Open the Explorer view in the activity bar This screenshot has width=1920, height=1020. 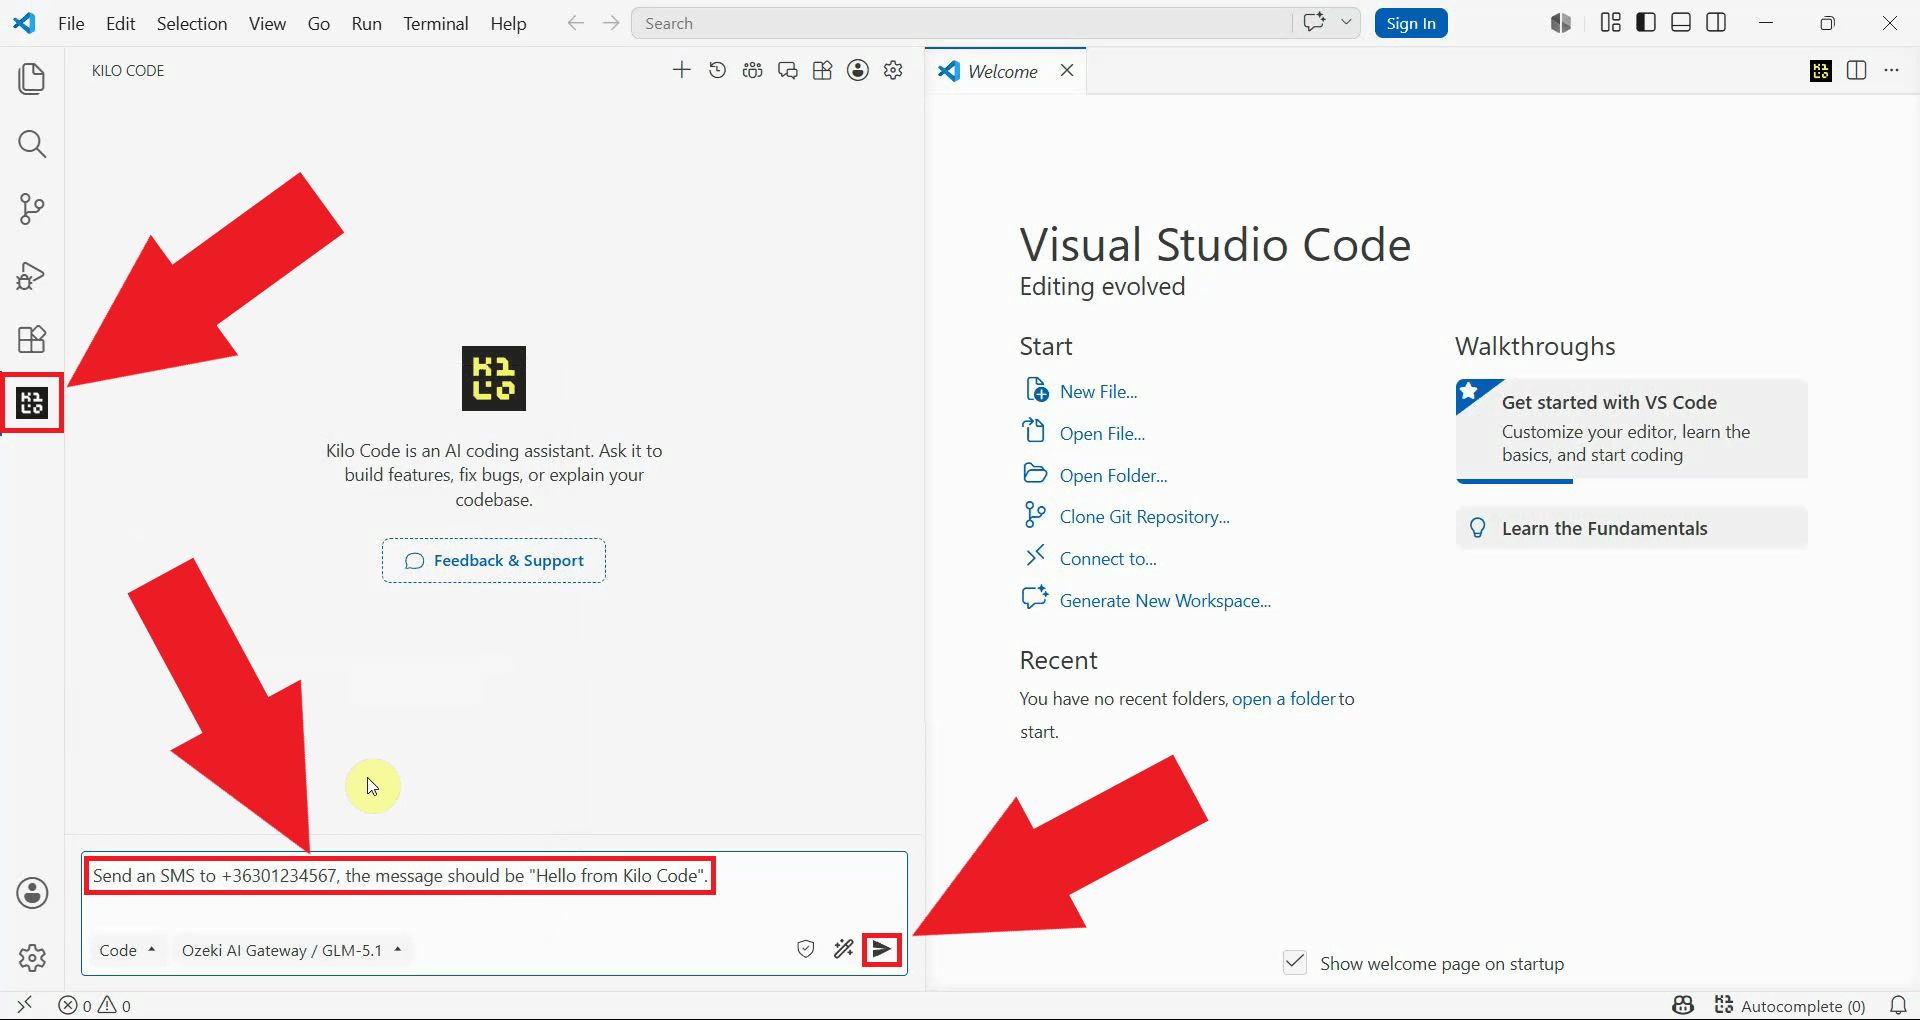(x=32, y=79)
